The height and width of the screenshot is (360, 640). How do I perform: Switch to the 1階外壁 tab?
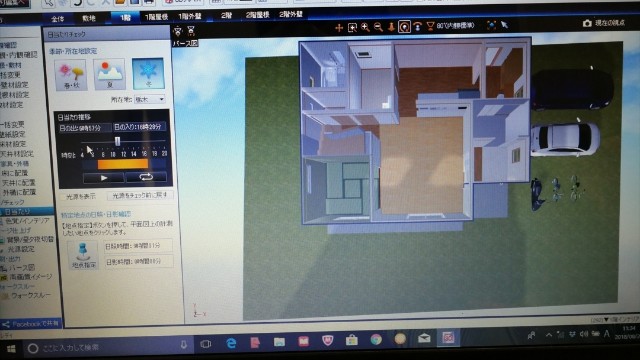190,16
